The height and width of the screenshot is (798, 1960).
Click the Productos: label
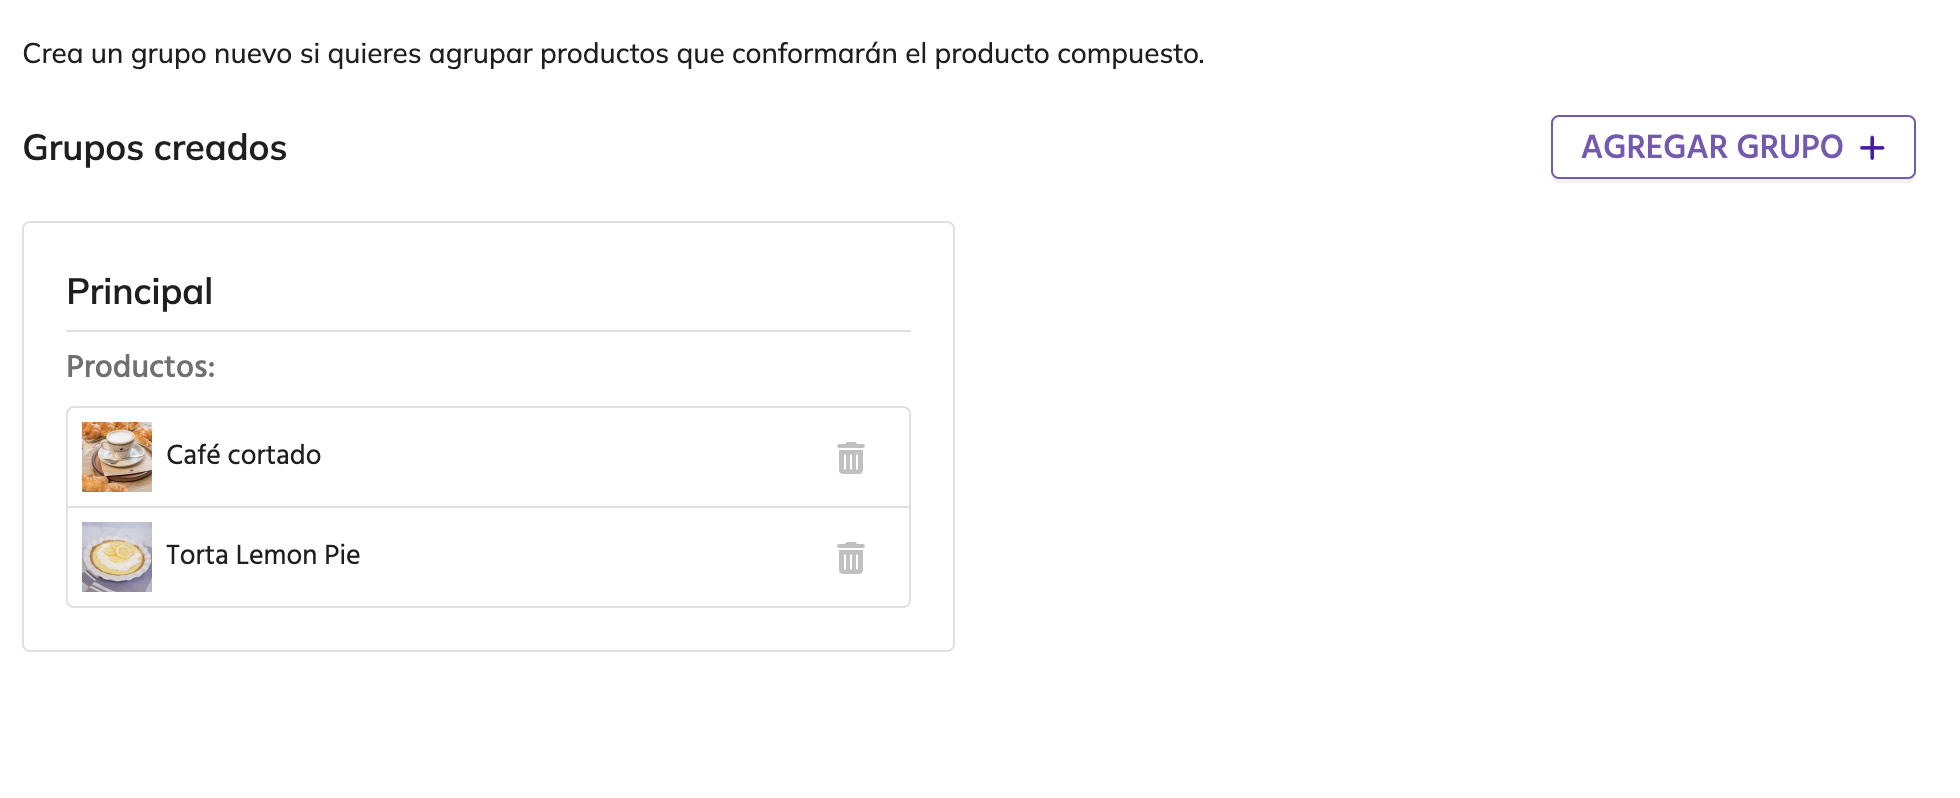(140, 367)
